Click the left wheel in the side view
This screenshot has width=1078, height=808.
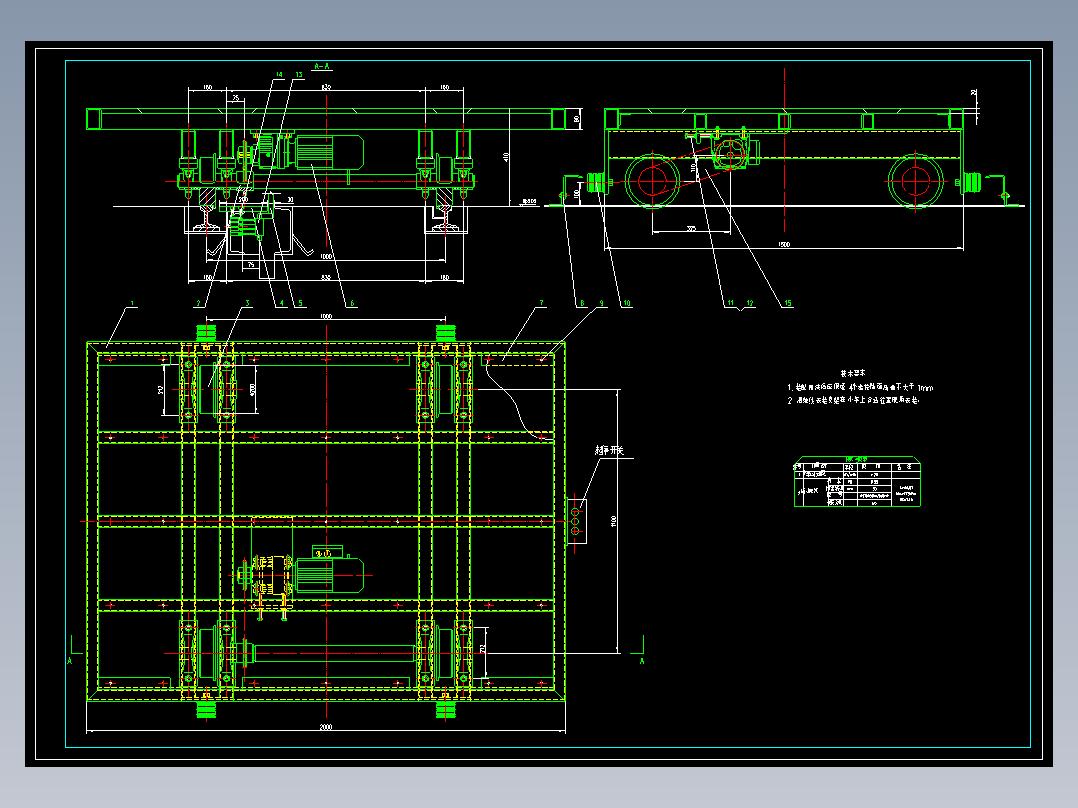click(652, 181)
